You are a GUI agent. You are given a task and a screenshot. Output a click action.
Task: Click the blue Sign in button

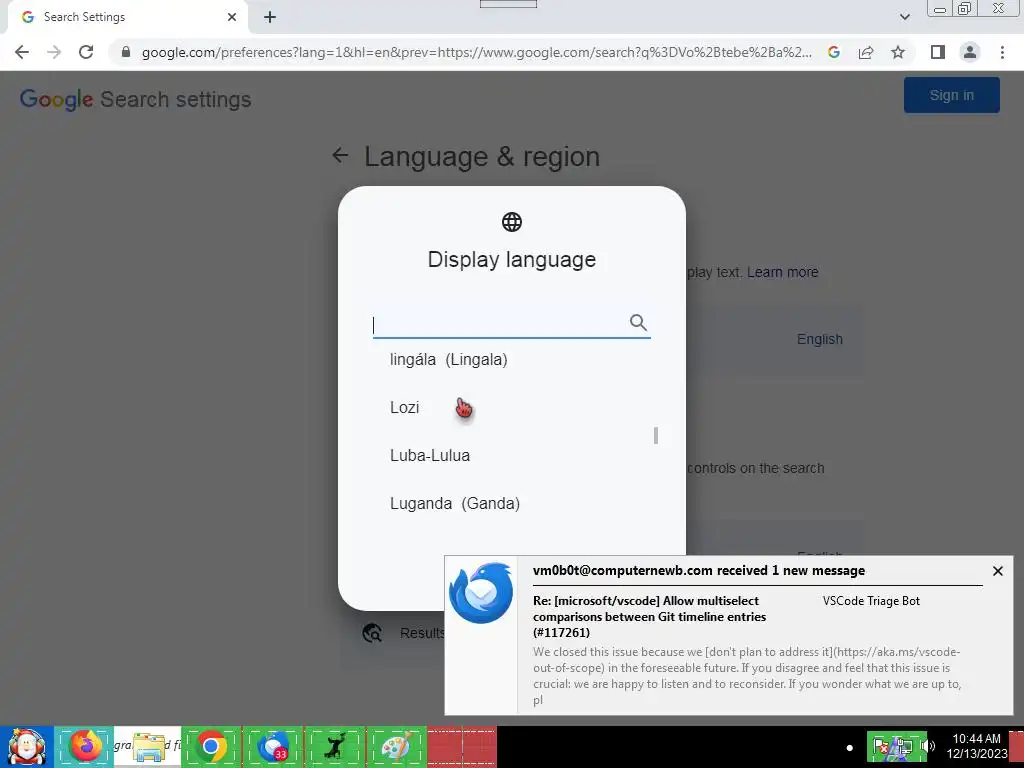[x=952, y=95]
